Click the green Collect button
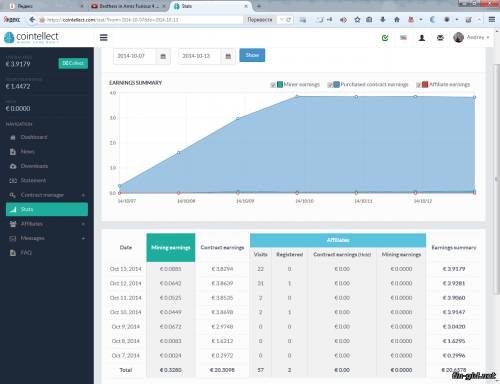 click(x=73, y=63)
